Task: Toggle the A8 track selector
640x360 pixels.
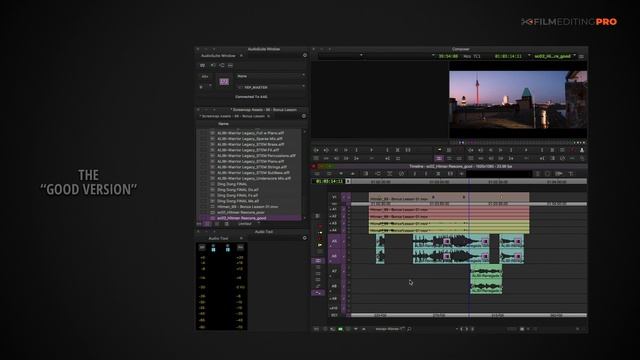Action: (x=334, y=286)
